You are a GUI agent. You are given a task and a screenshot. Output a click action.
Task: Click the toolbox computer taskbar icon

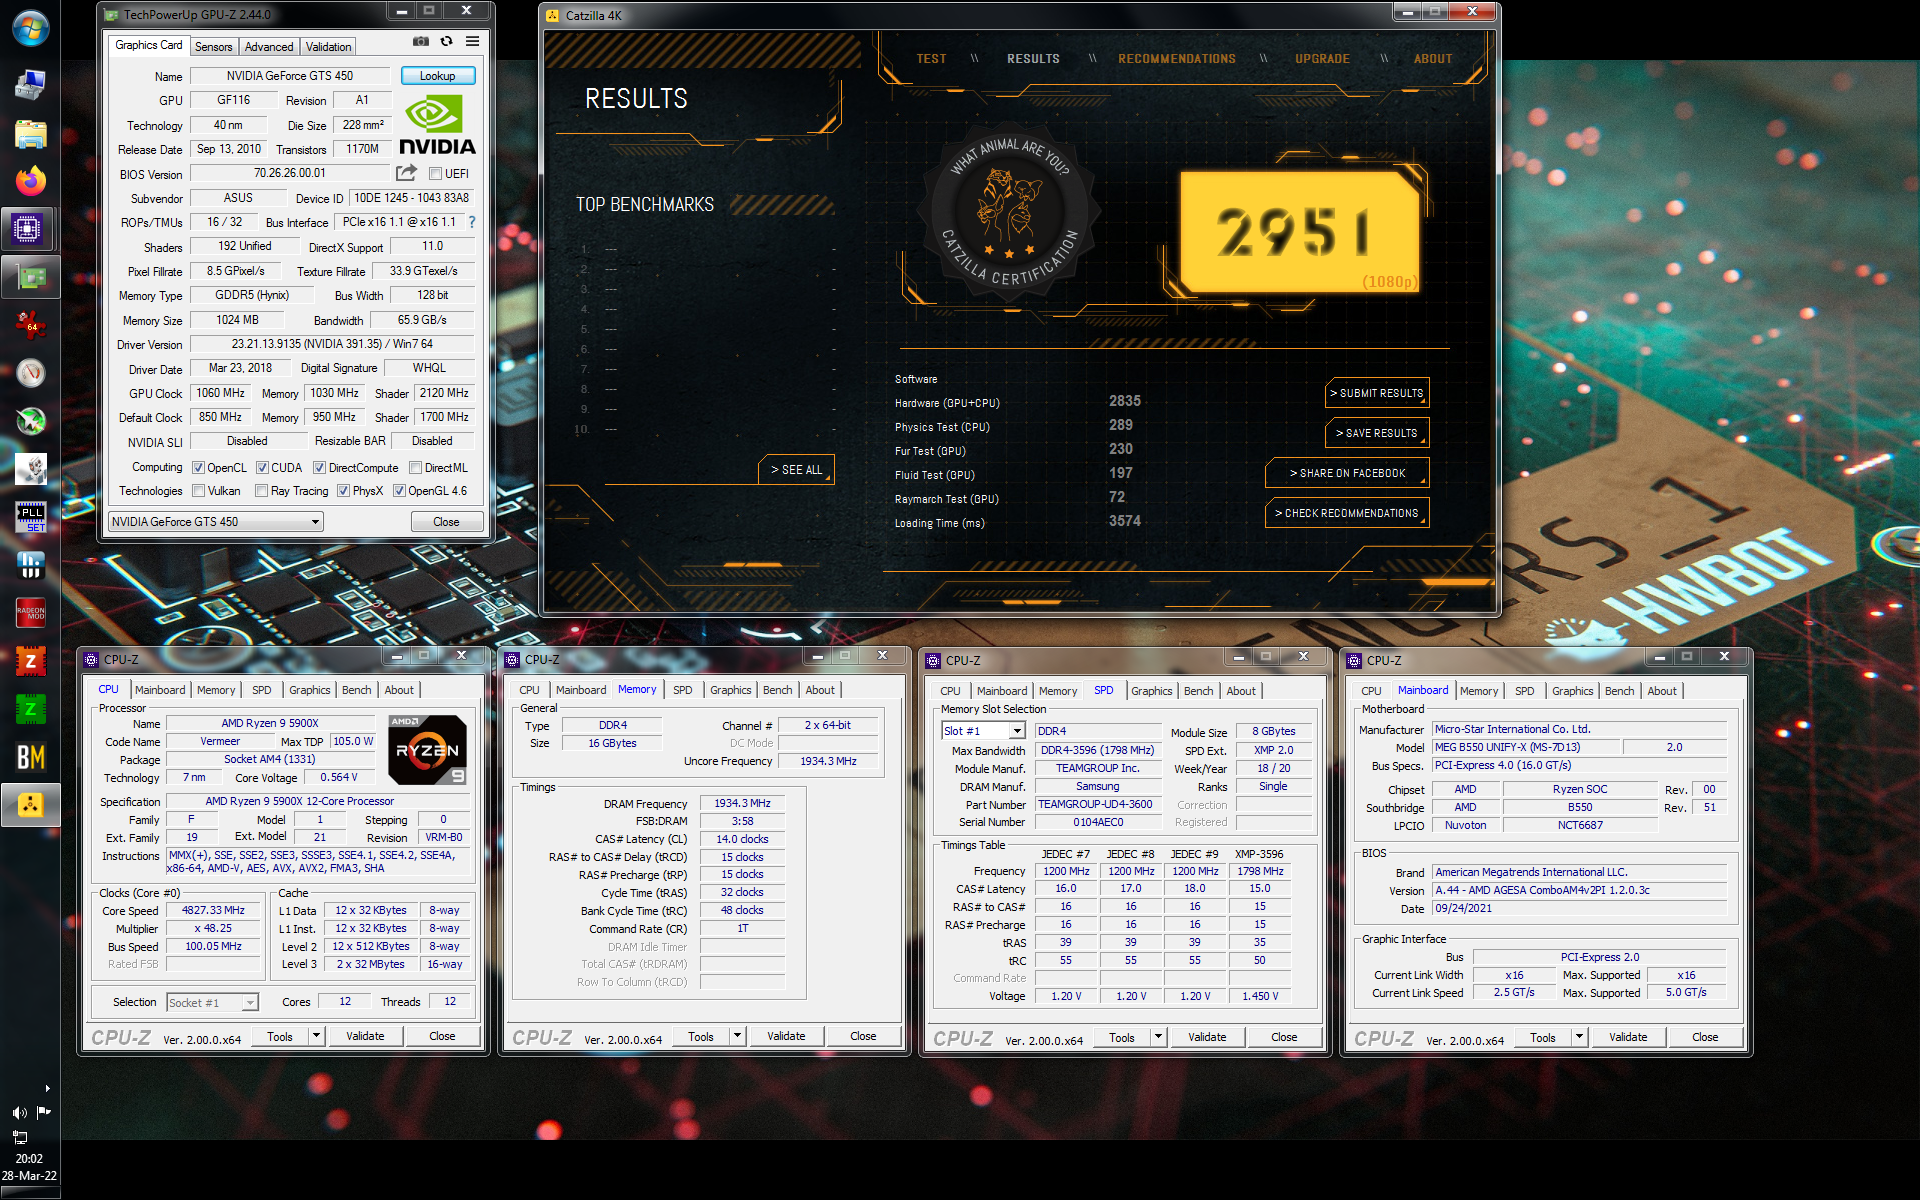click(x=30, y=85)
